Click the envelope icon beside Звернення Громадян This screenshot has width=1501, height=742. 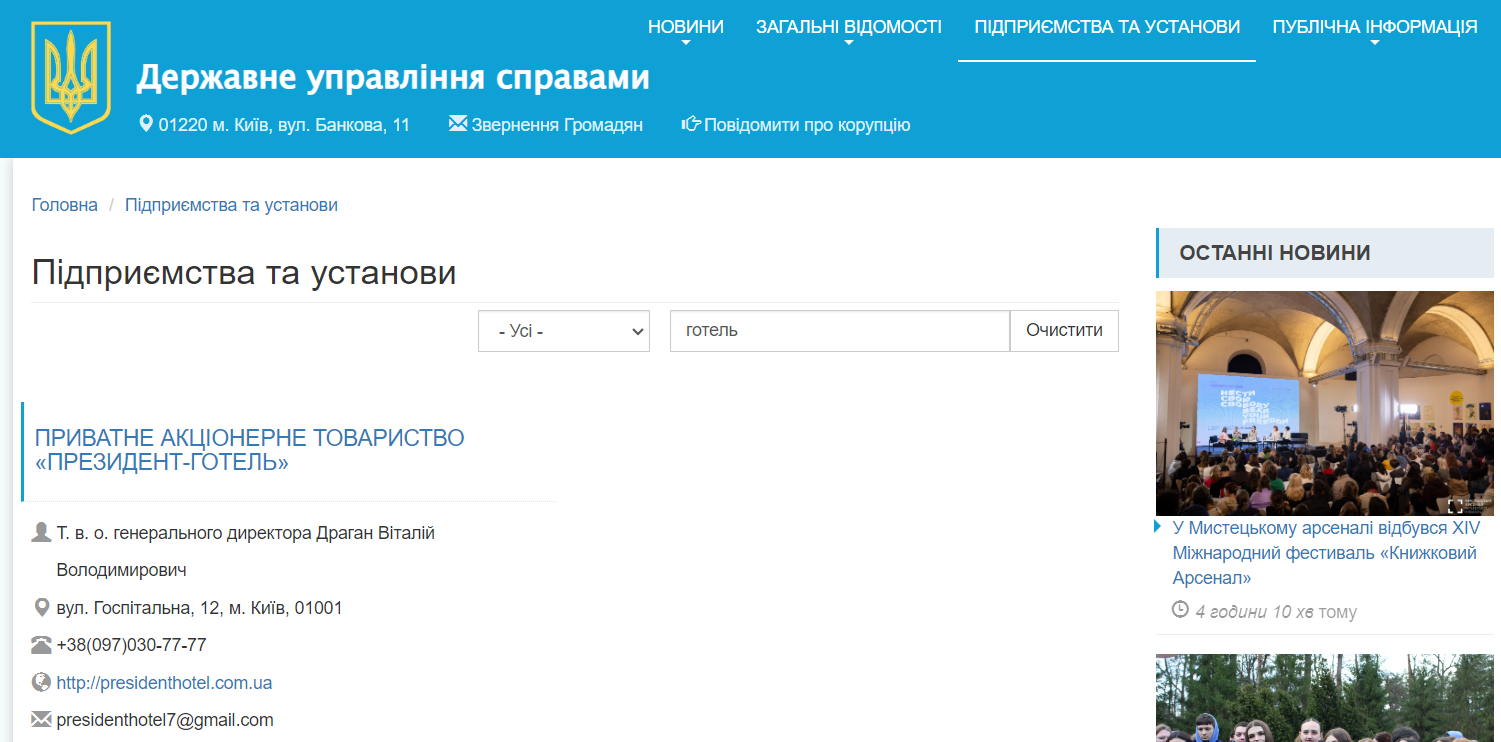pos(458,124)
